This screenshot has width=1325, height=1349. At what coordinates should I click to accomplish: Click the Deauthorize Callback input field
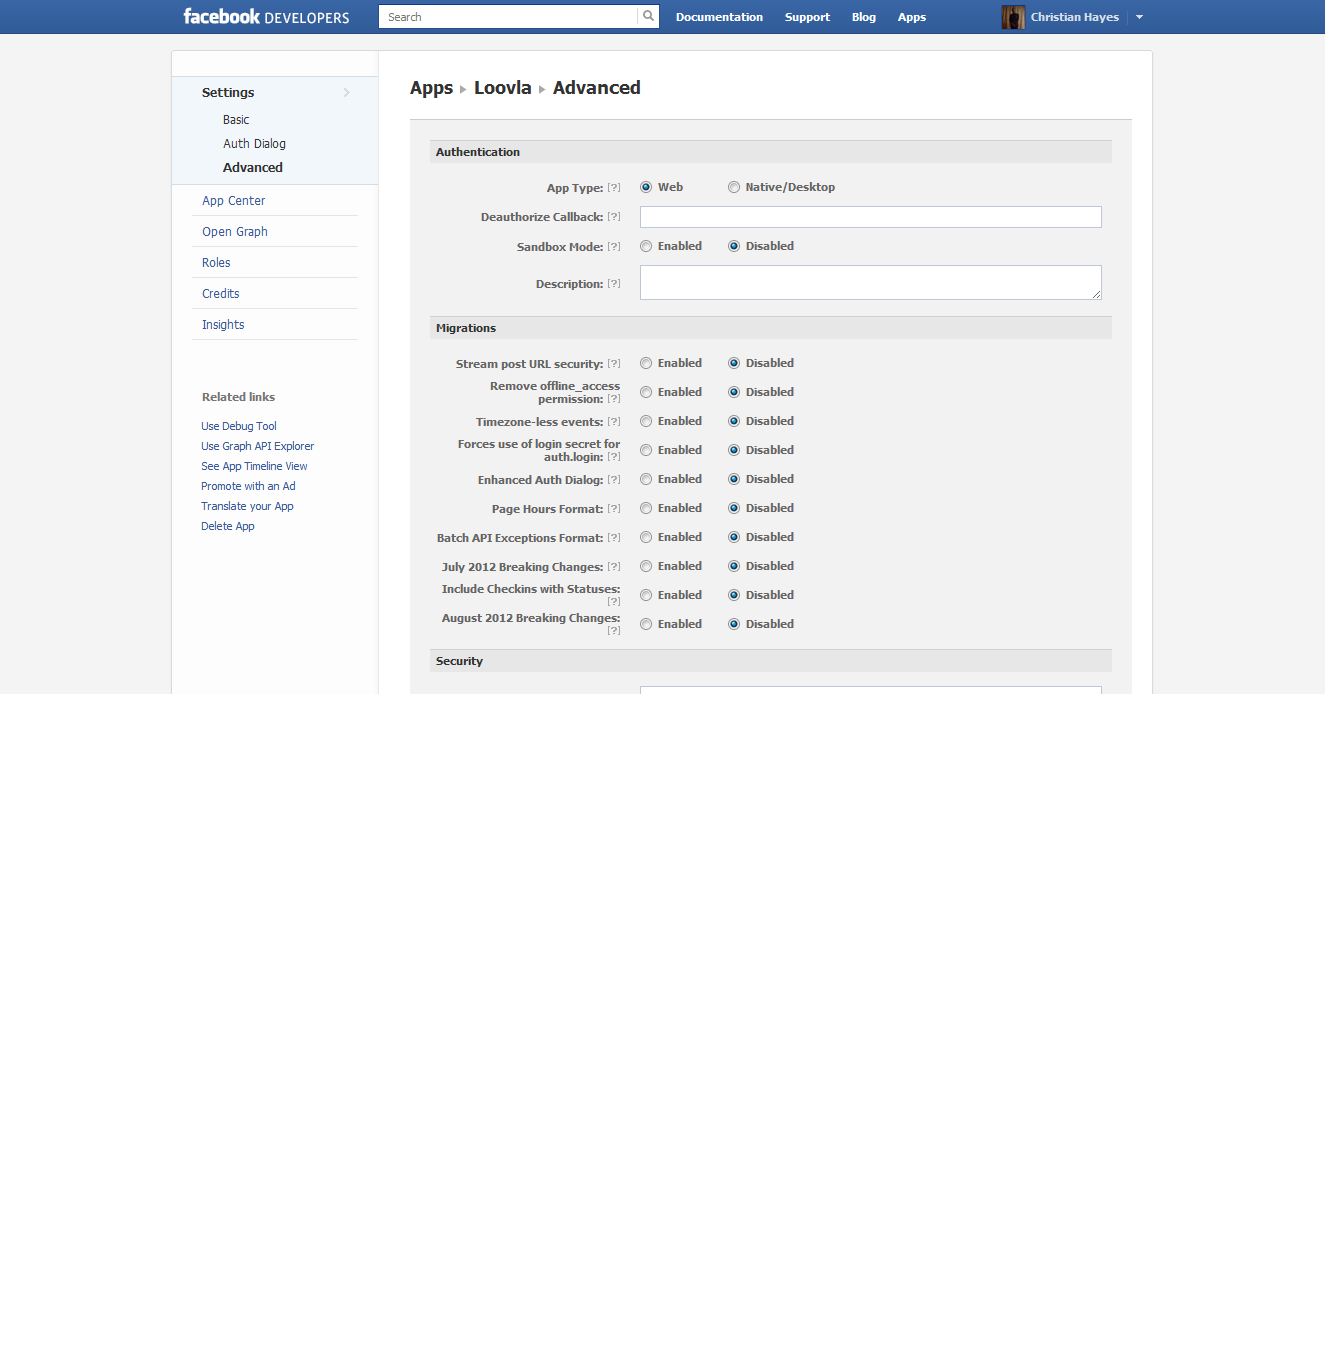(x=870, y=217)
